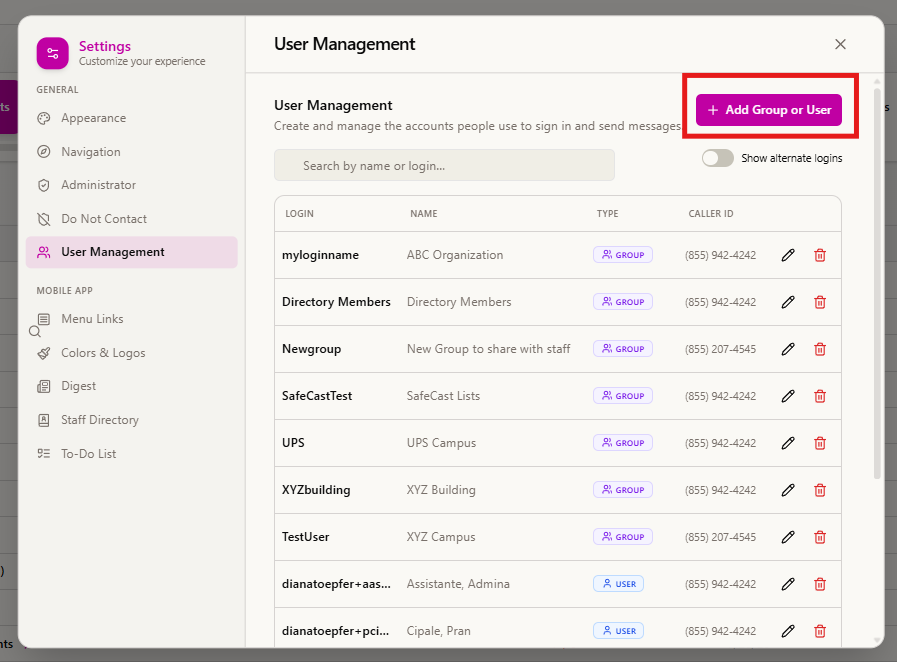897x662 pixels.
Task: Click the Search by name or login field
Action: click(444, 165)
